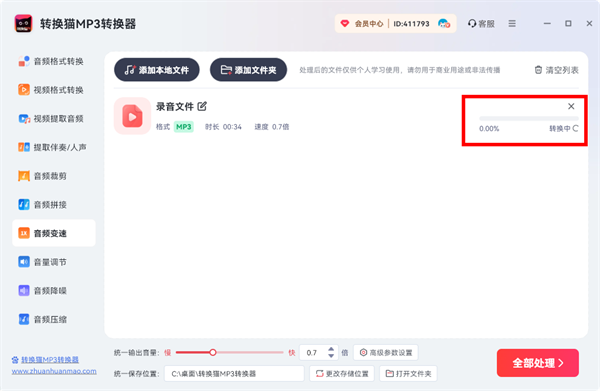600x391 pixels.
Task: Click the spinning 转换中 status icon
Action: [x=575, y=129]
